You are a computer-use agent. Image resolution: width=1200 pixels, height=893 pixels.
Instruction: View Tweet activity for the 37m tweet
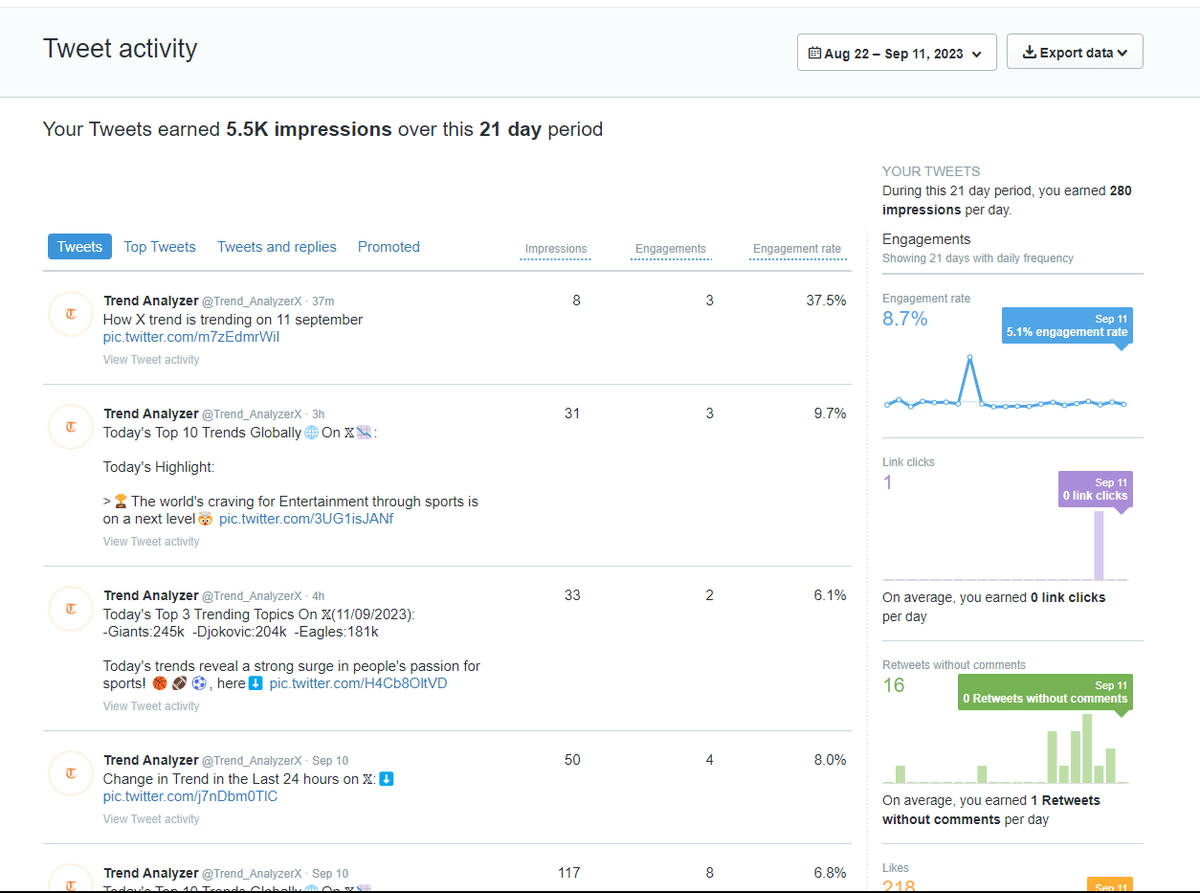tap(151, 360)
